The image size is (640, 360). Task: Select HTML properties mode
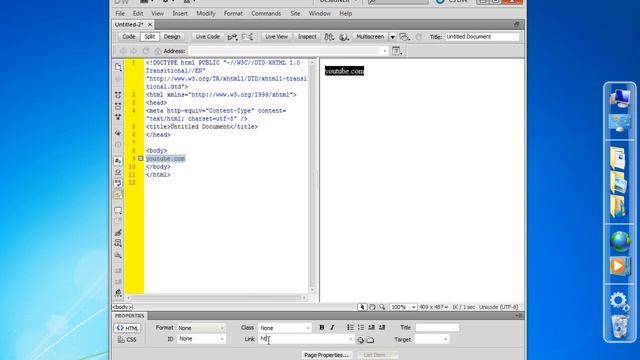(127, 328)
